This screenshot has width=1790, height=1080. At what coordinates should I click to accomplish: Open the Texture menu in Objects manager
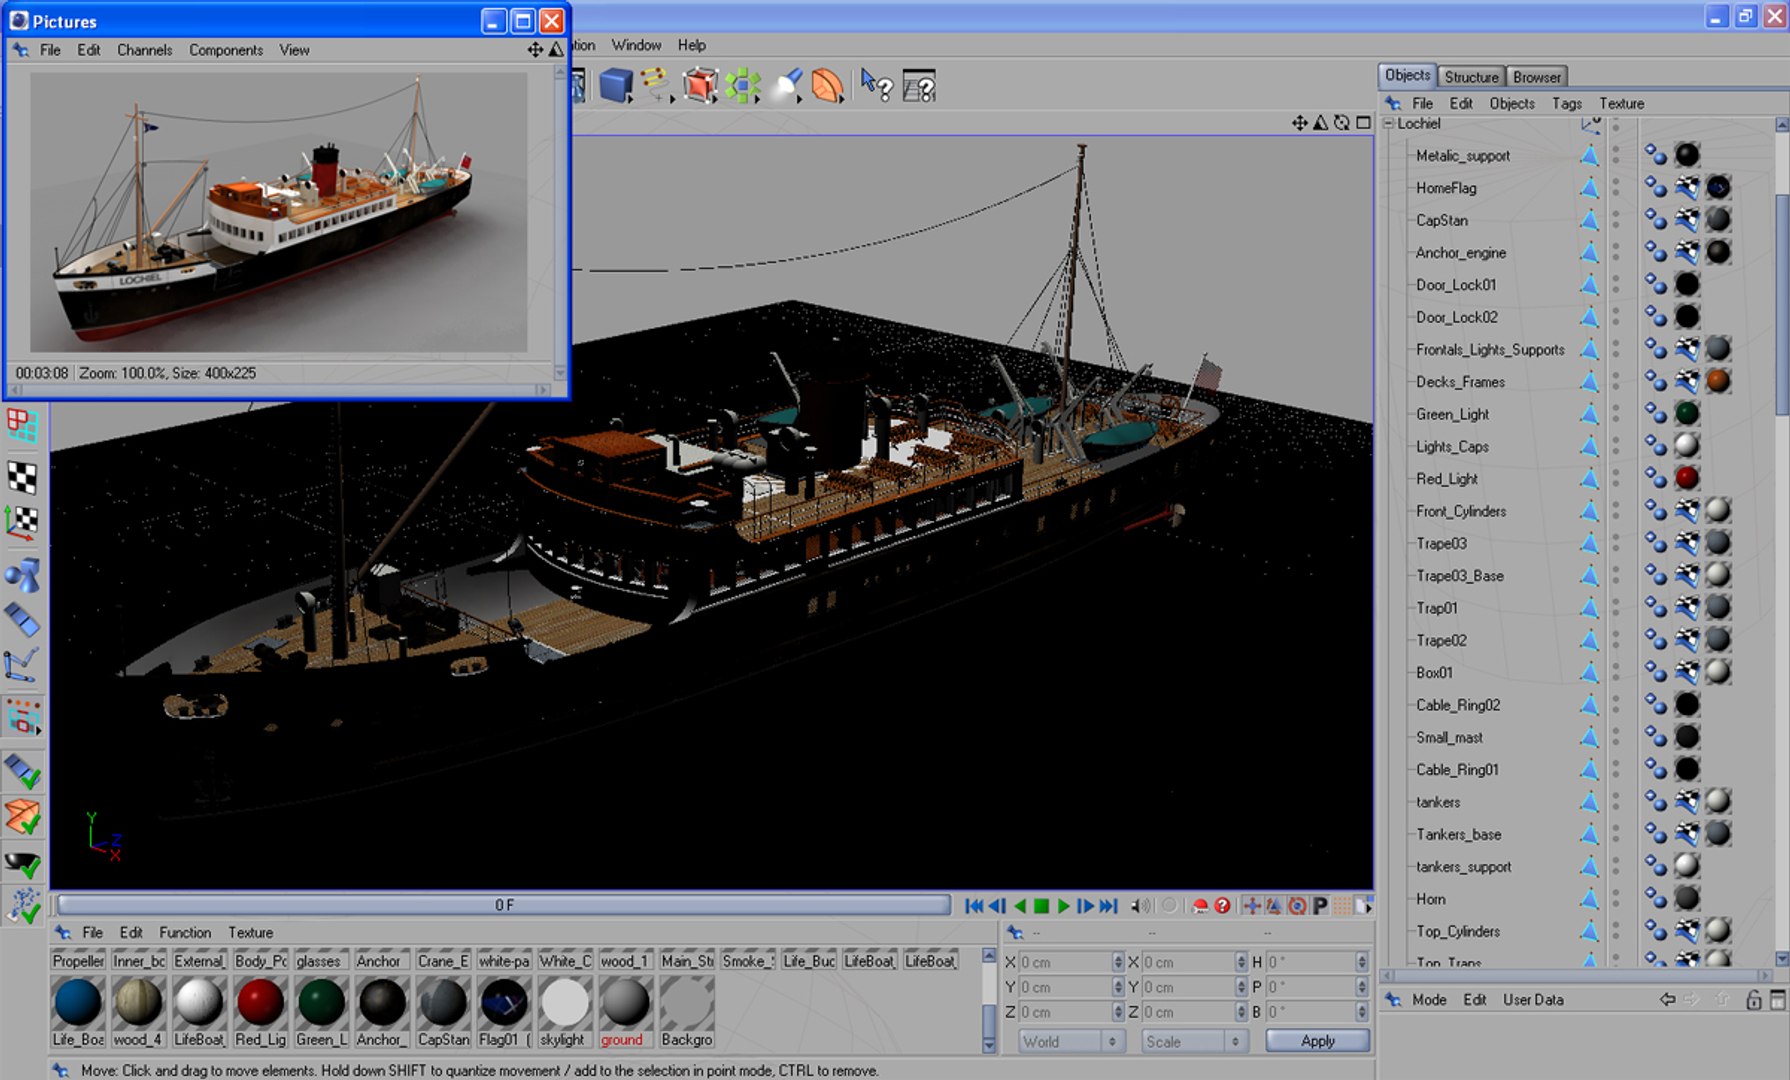(x=1621, y=103)
